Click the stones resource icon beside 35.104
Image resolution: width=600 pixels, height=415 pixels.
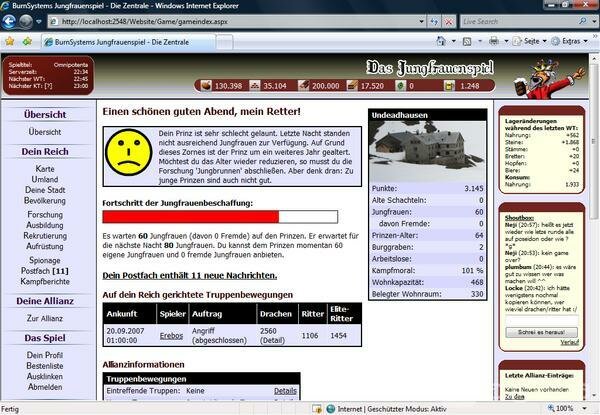tap(254, 85)
